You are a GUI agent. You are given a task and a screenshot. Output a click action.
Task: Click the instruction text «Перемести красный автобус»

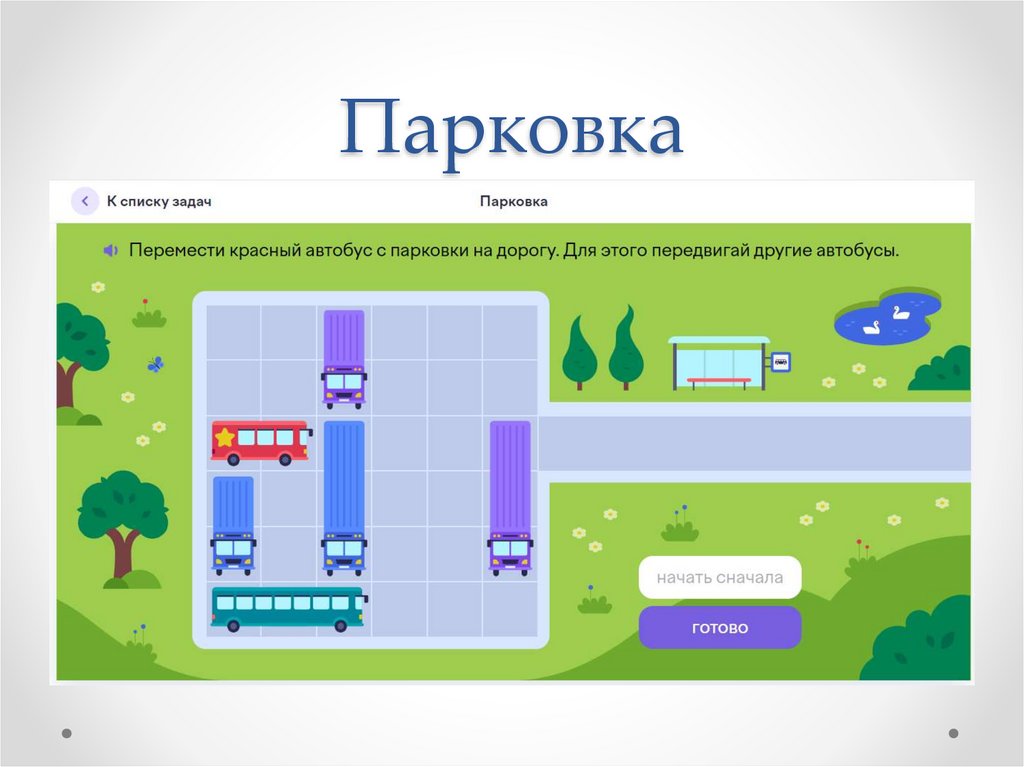(x=251, y=250)
